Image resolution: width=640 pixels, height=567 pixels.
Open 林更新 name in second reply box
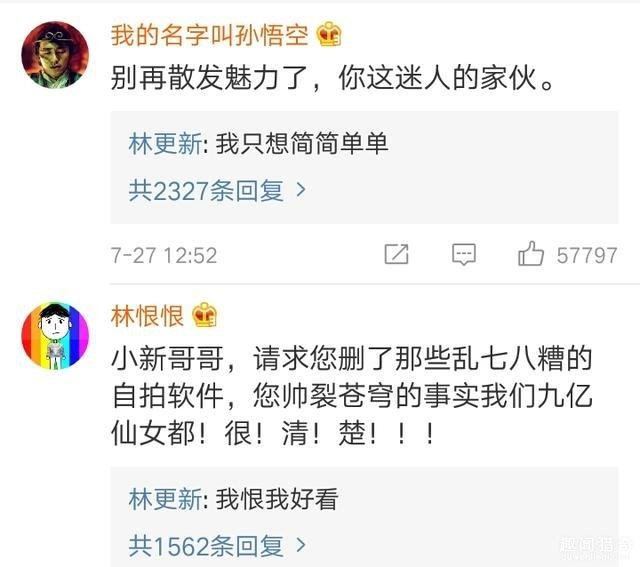click(x=165, y=499)
